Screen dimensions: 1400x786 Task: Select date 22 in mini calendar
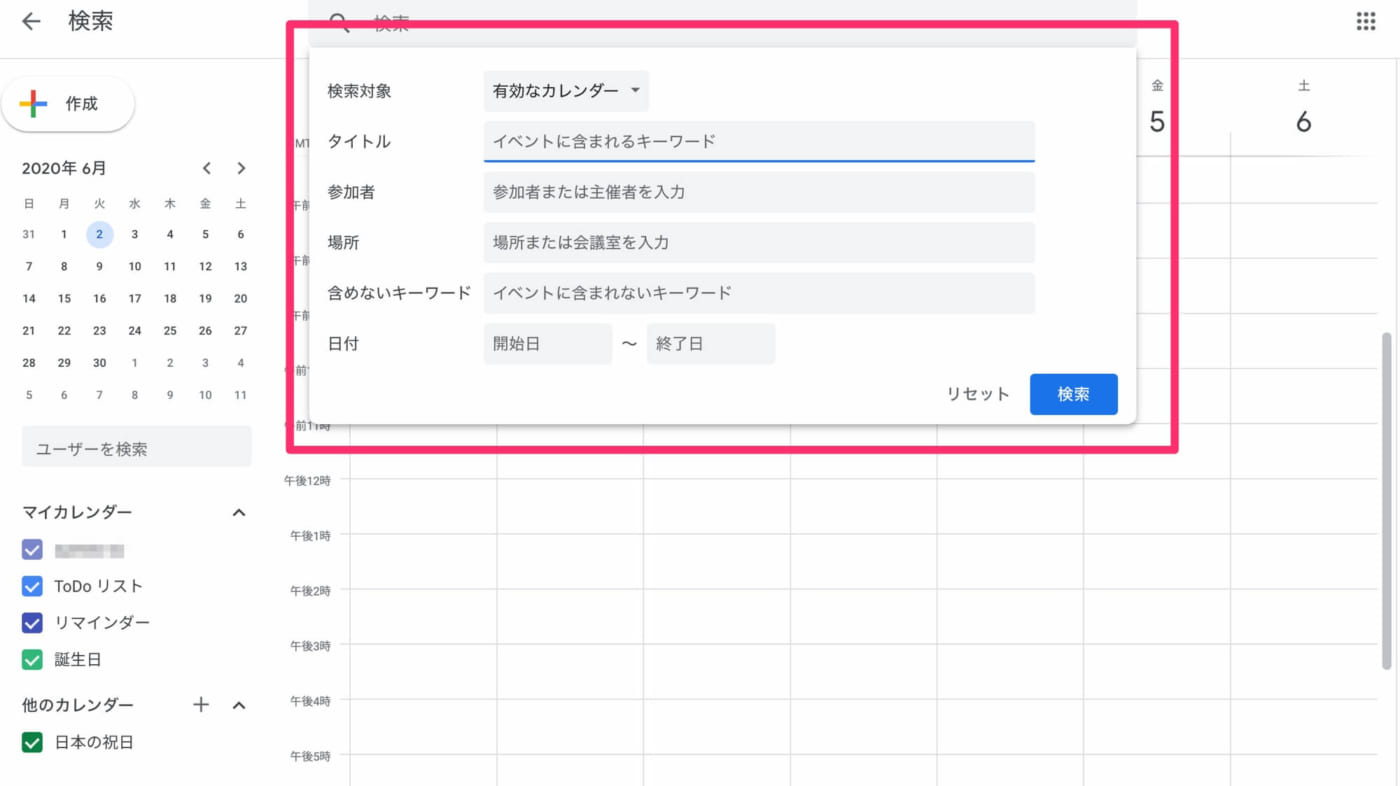pos(64,331)
